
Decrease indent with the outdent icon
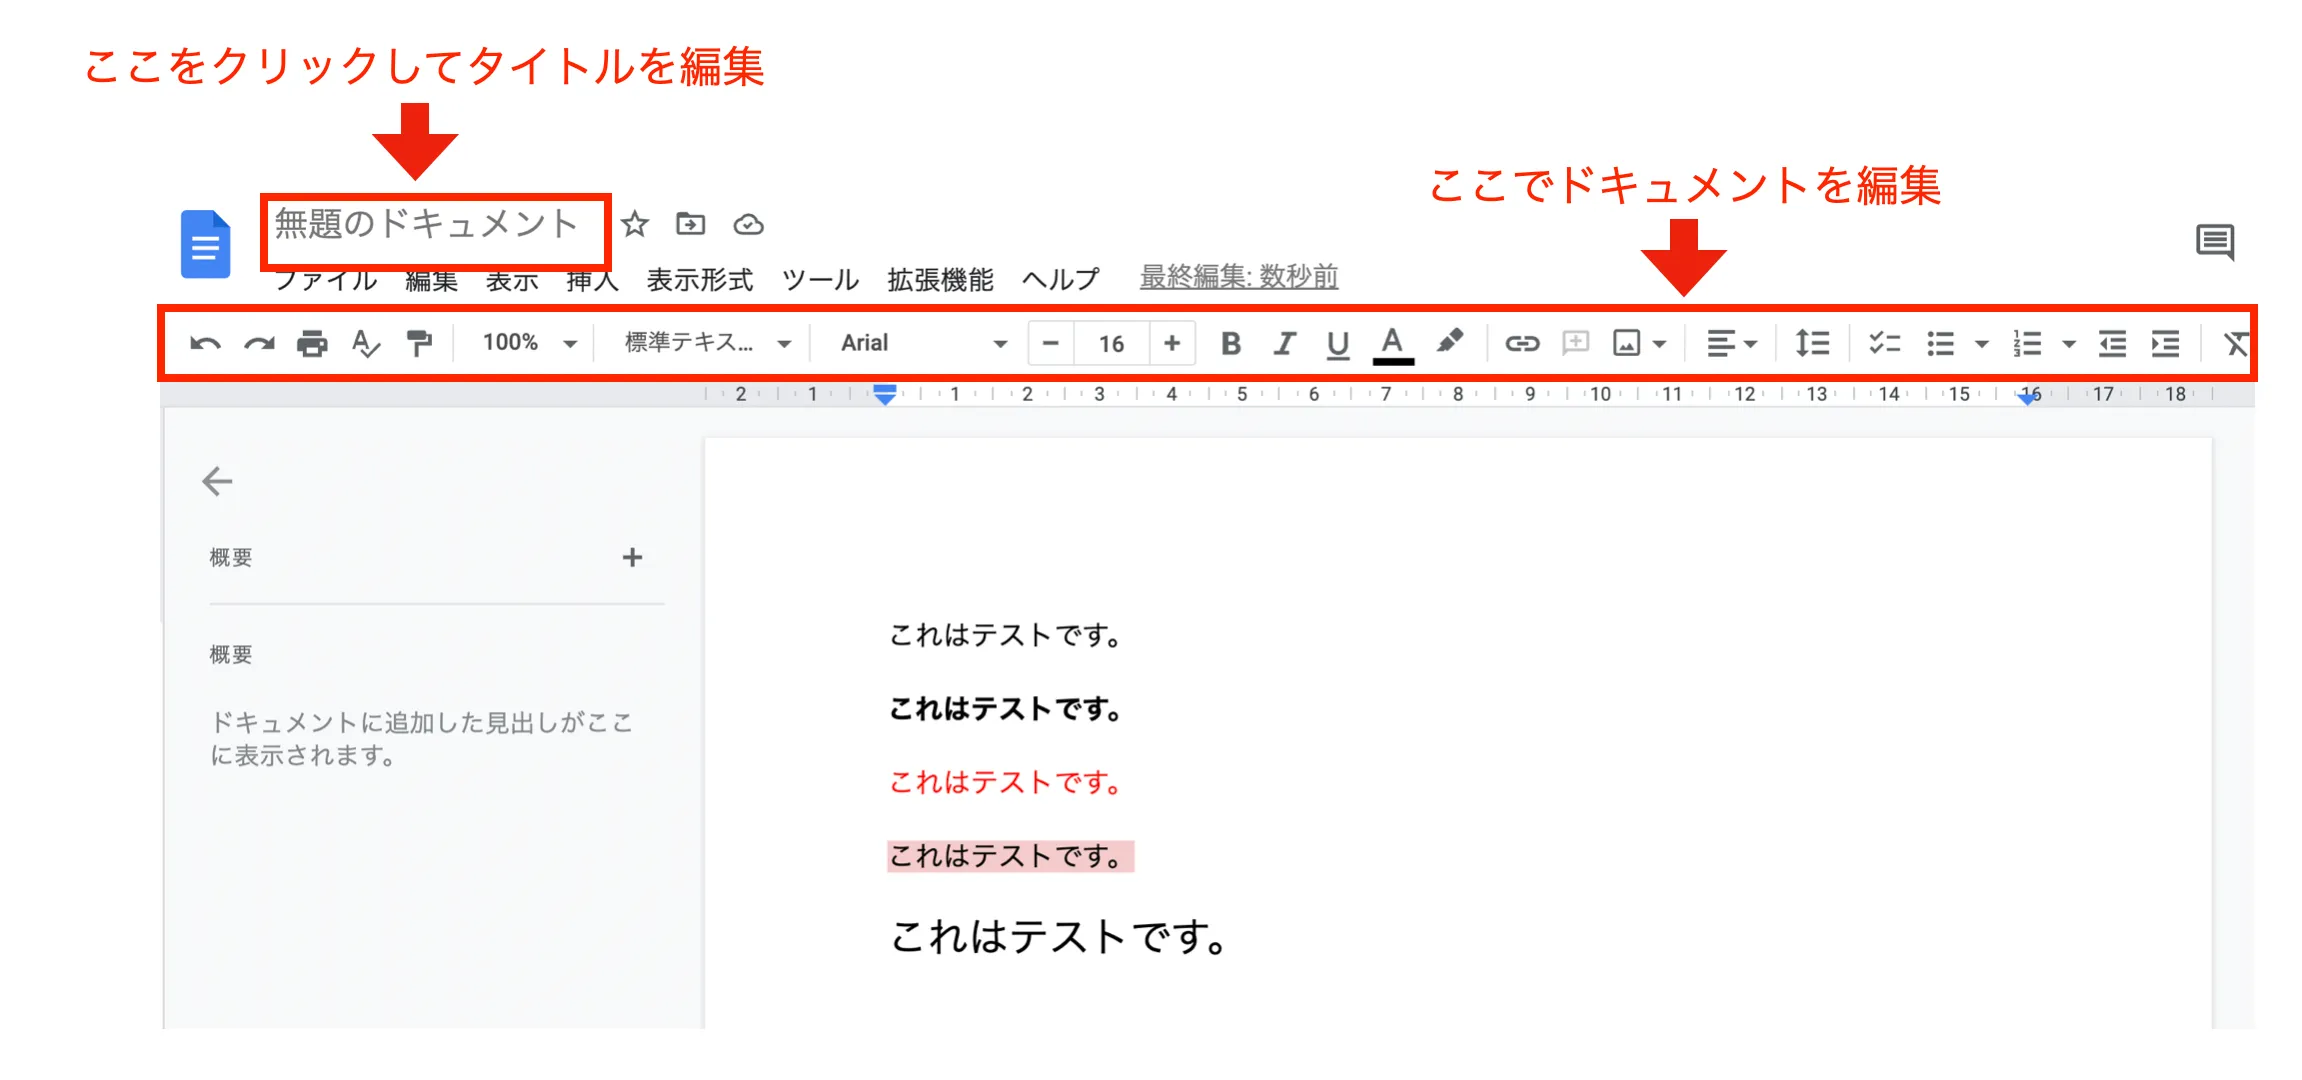pyautogui.click(x=2111, y=344)
